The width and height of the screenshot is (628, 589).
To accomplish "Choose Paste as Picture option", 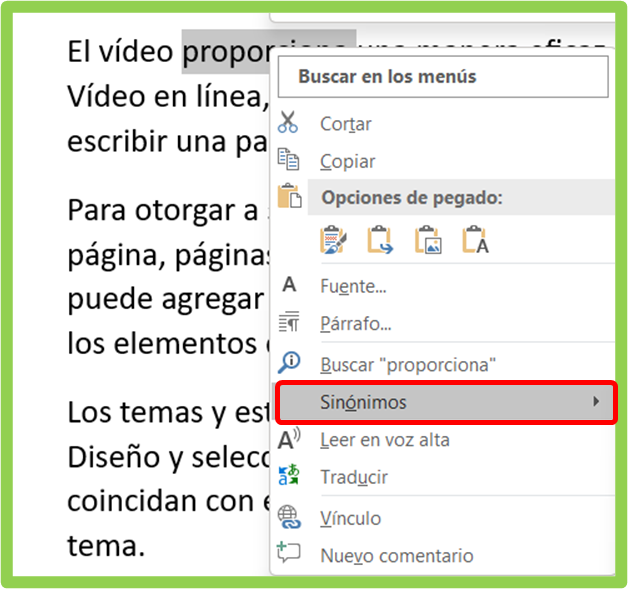I will pyautogui.click(x=428, y=240).
